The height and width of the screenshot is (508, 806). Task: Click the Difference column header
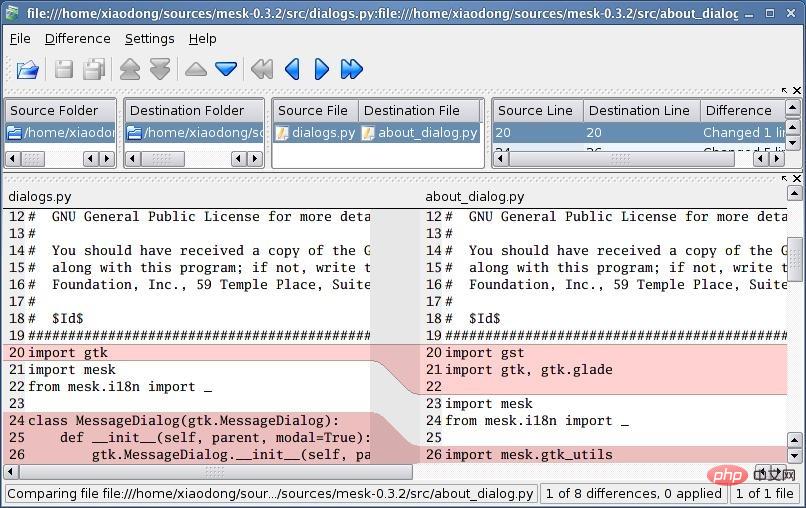(x=743, y=111)
